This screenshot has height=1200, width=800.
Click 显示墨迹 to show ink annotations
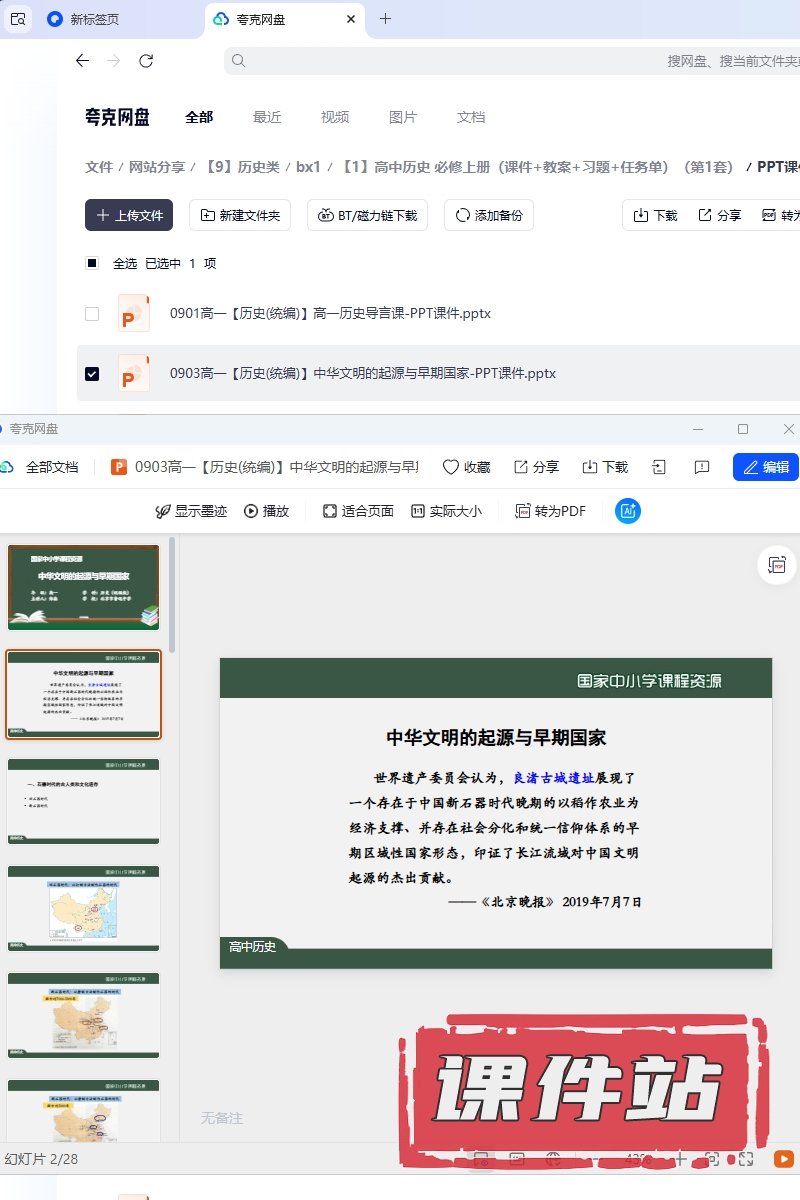(x=191, y=511)
